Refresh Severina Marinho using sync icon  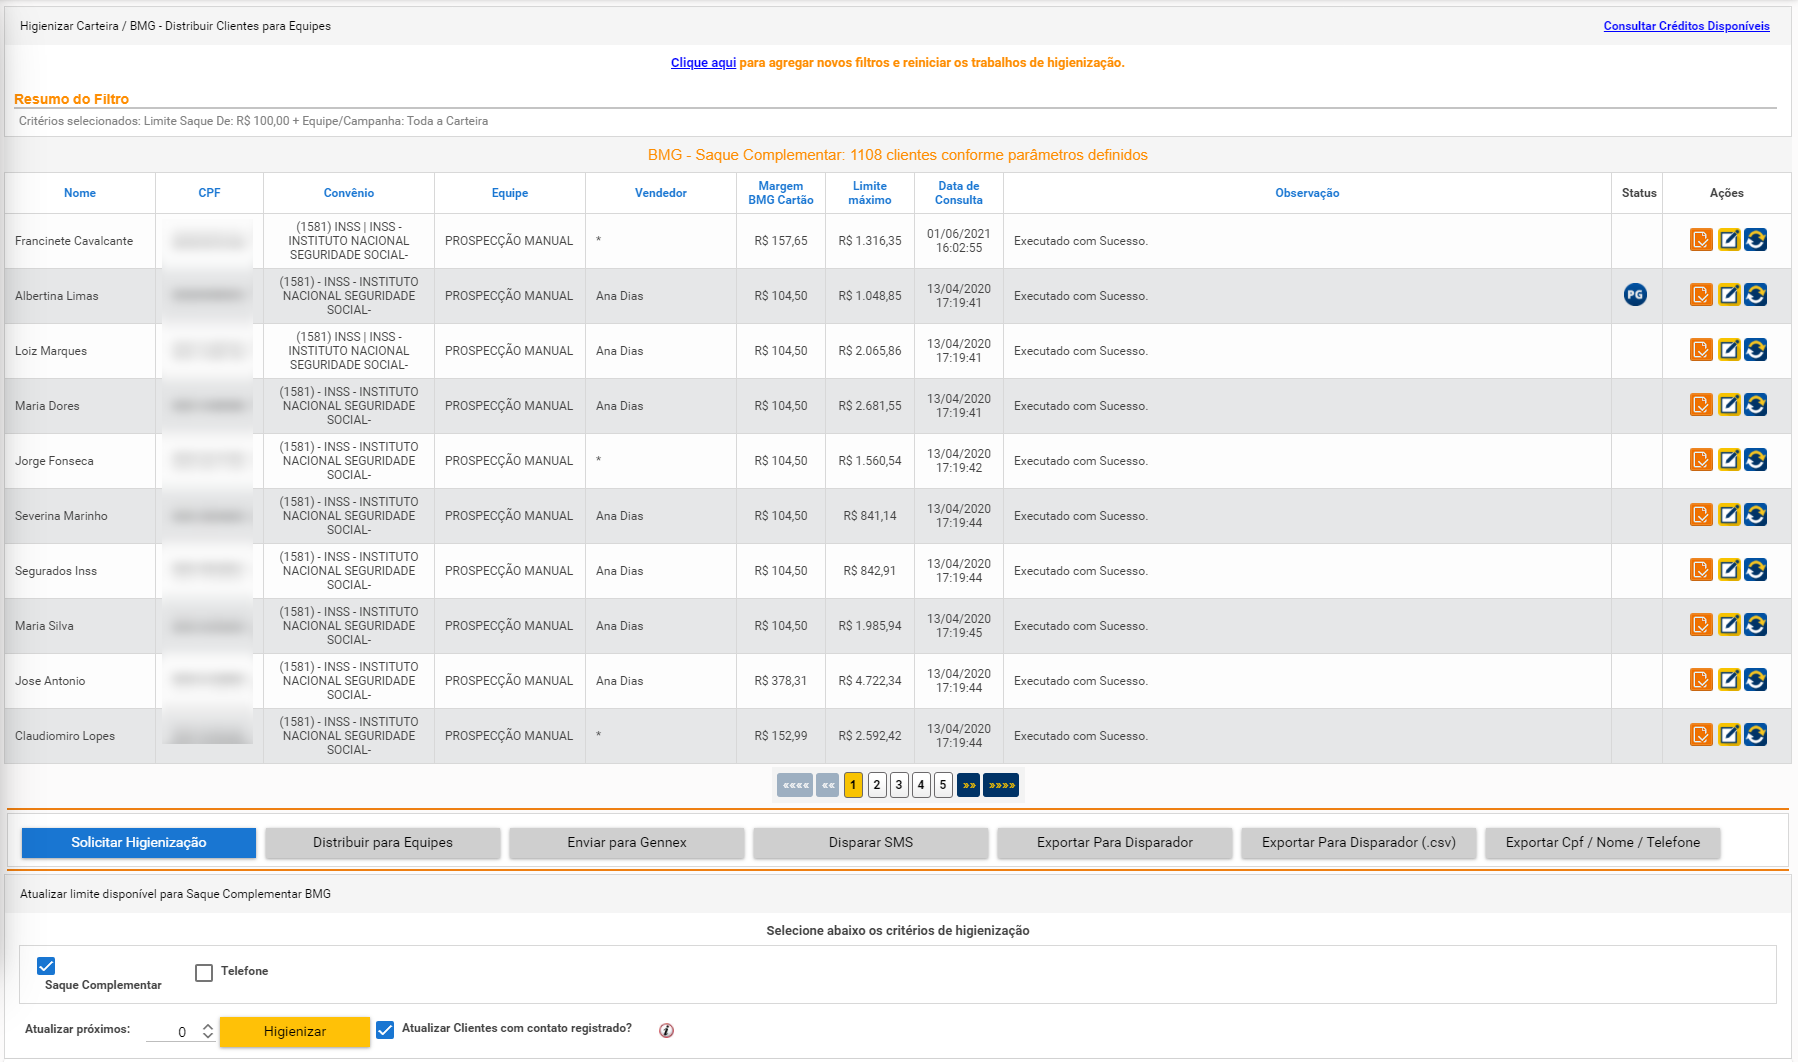pos(1755,515)
